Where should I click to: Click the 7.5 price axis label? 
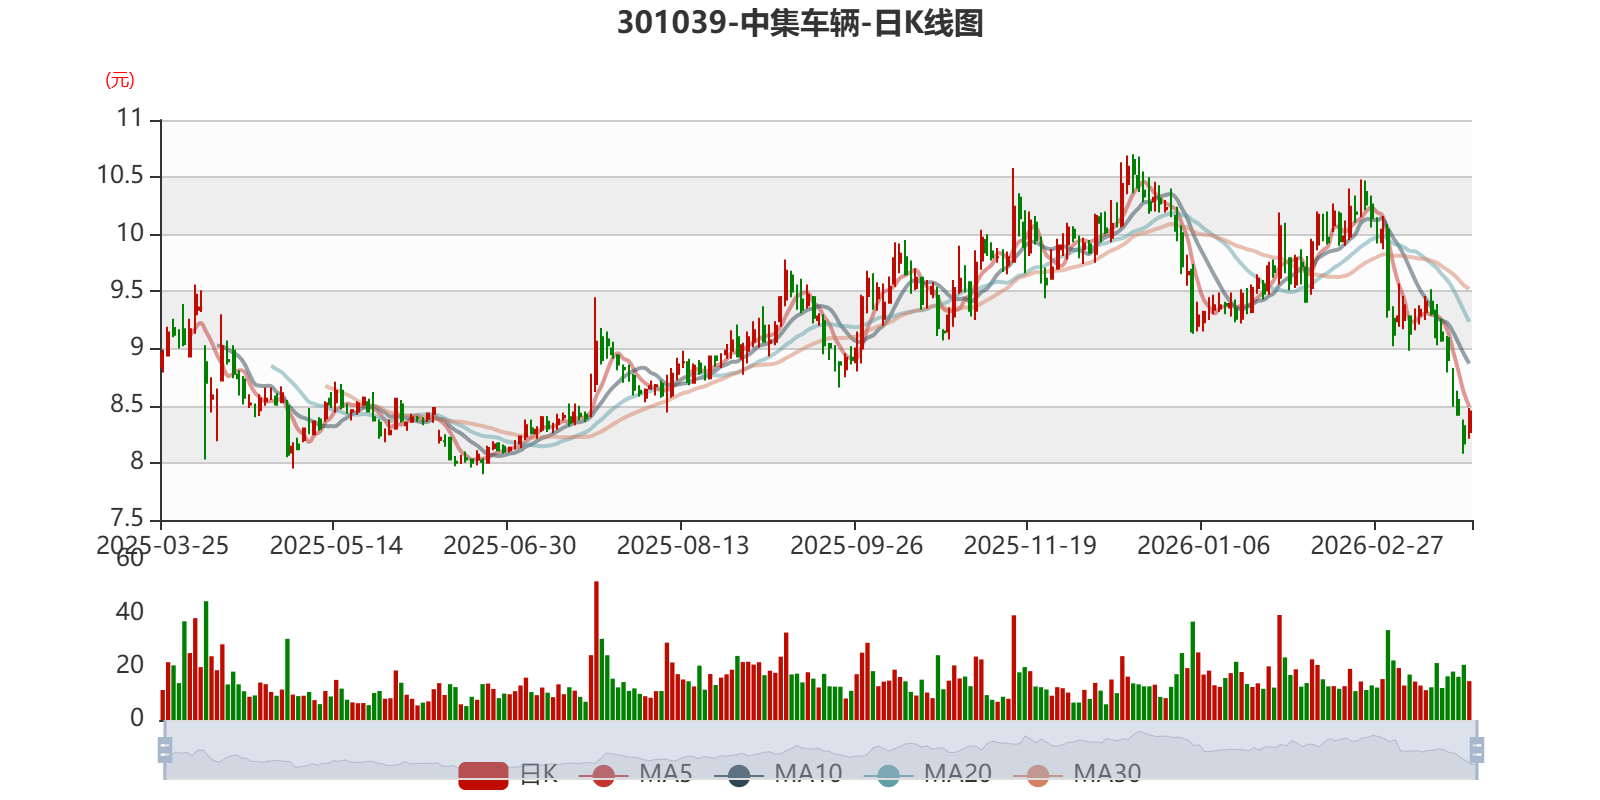[x=127, y=519]
